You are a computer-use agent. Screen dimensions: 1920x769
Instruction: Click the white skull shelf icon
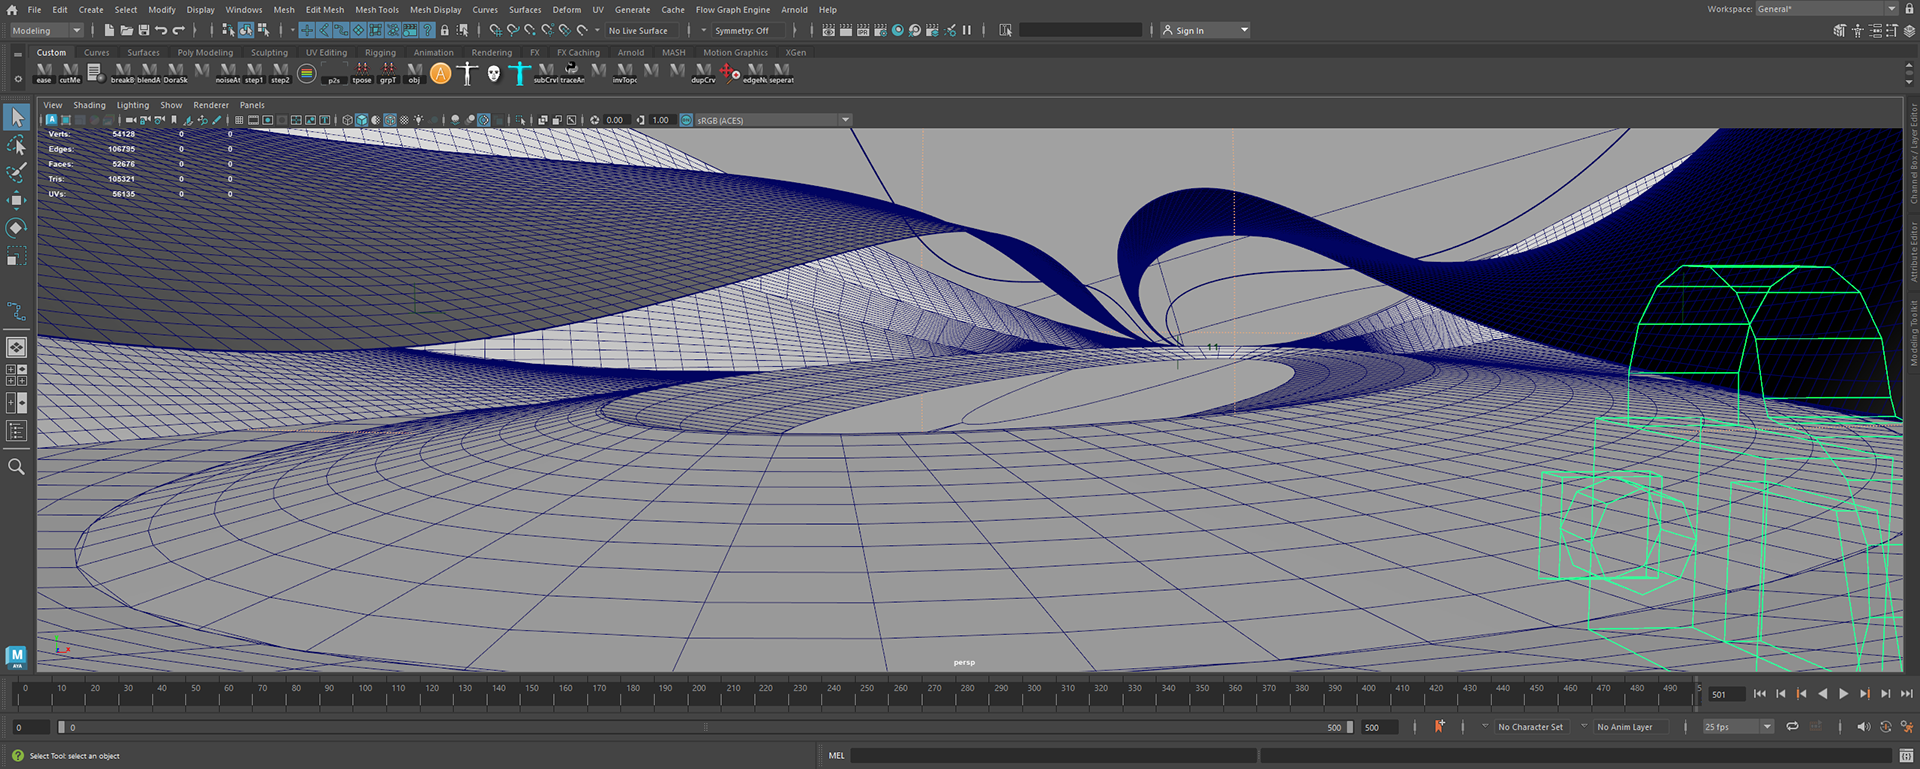pos(493,73)
